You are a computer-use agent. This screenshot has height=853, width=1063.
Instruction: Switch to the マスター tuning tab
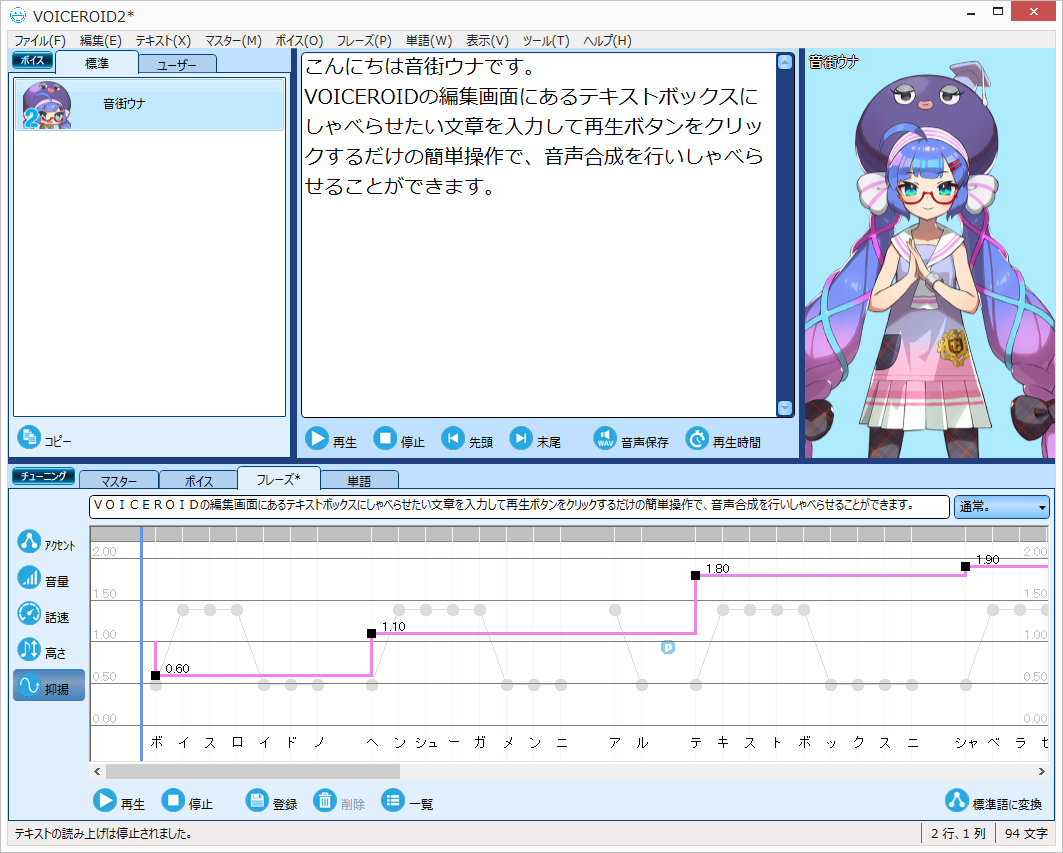point(119,480)
